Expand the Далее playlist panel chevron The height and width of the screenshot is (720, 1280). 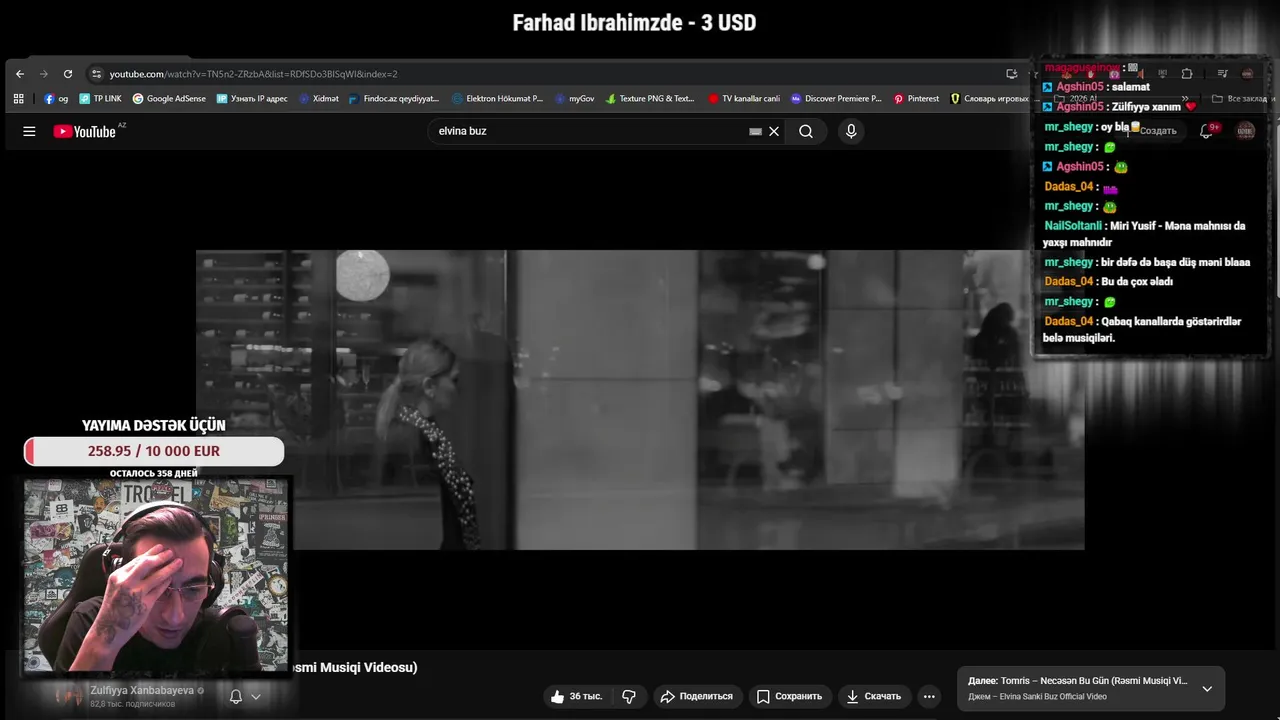click(x=1207, y=688)
